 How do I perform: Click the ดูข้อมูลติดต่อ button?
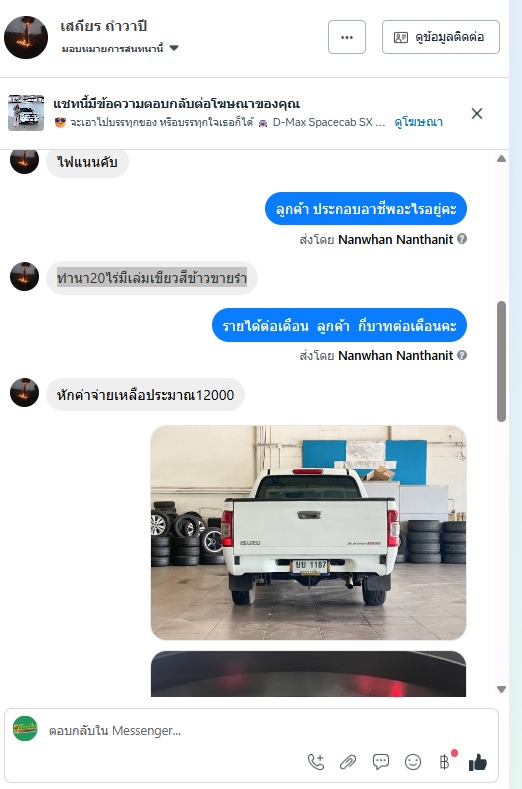pos(440,37)
